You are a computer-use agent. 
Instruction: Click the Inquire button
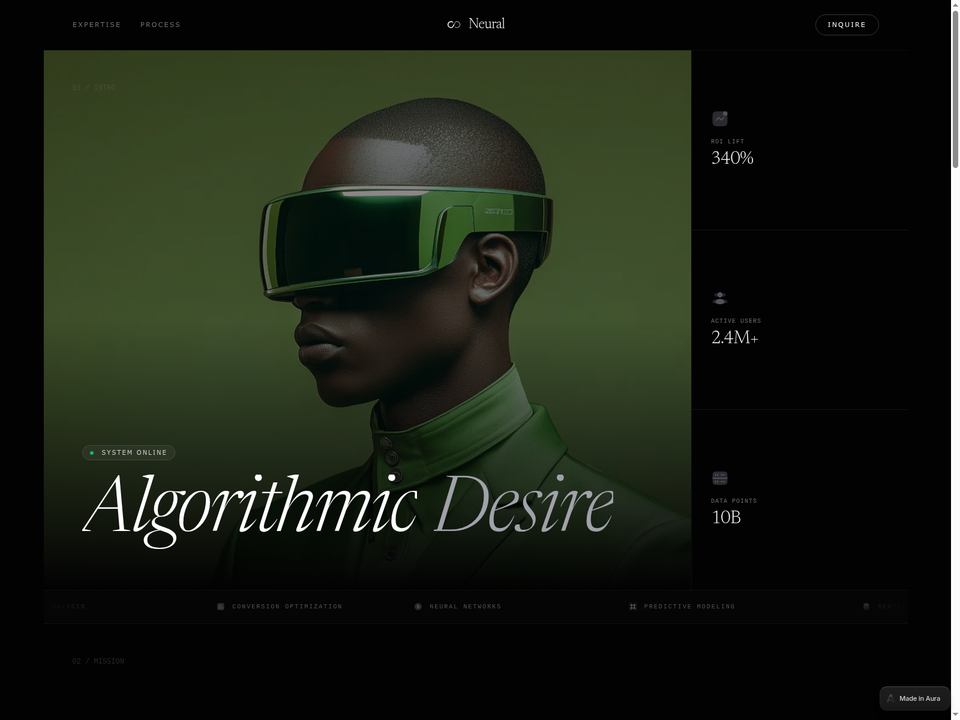[847, 24]
